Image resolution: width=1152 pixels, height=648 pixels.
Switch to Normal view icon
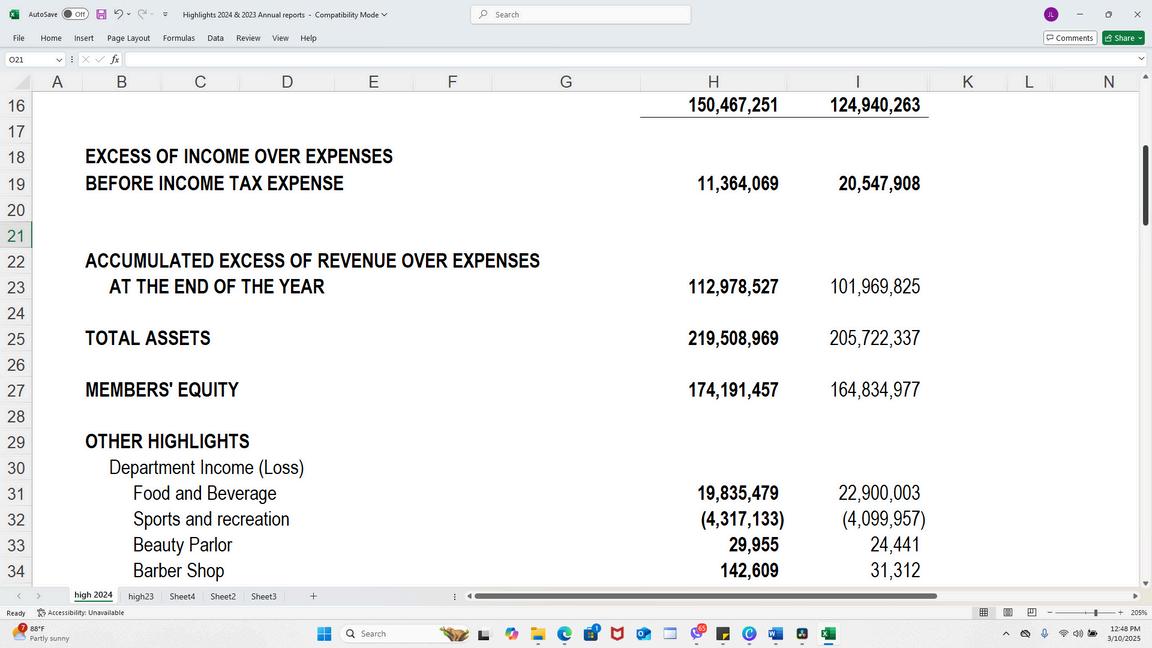click(x=984, y=612)
